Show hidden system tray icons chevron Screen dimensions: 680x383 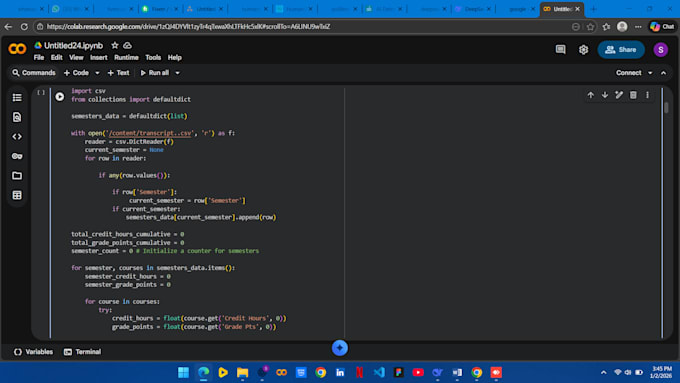603,373
